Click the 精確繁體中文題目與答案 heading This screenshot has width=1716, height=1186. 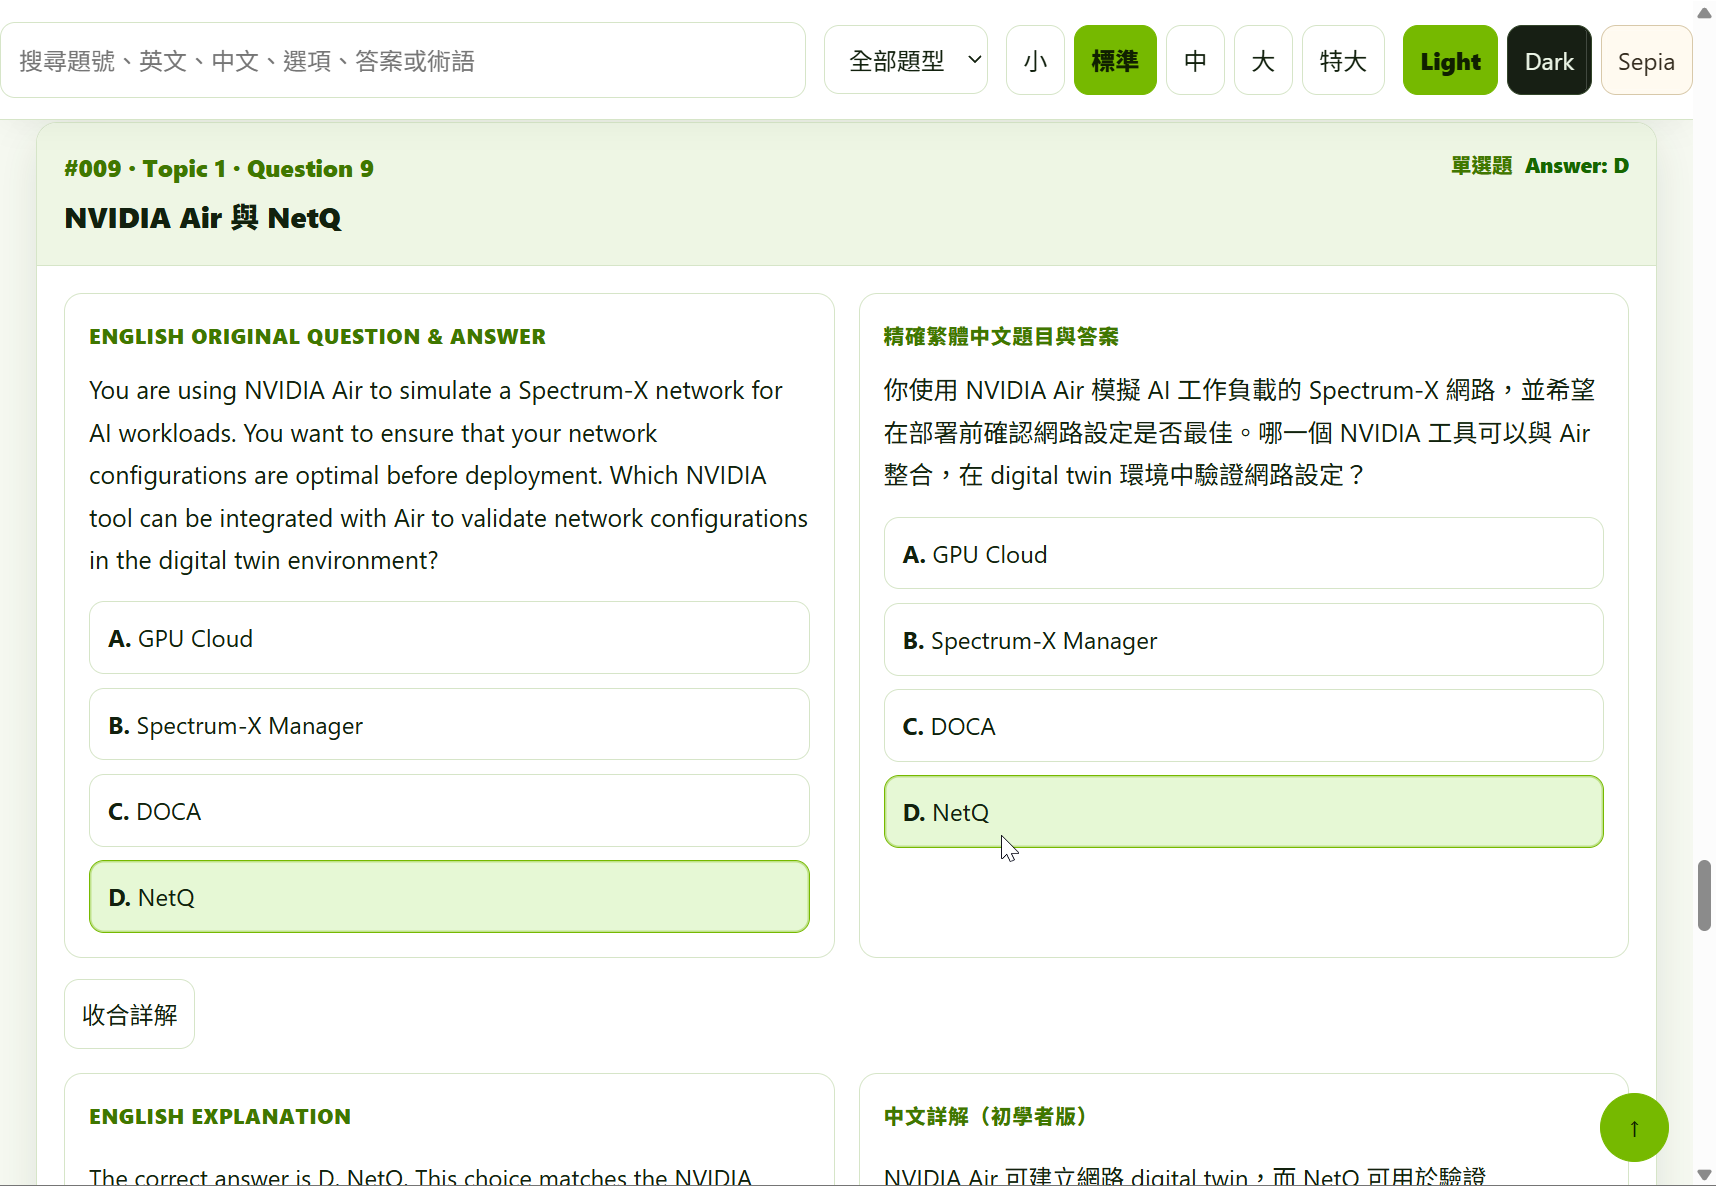pyautogui.click(x=1001, y=336)
